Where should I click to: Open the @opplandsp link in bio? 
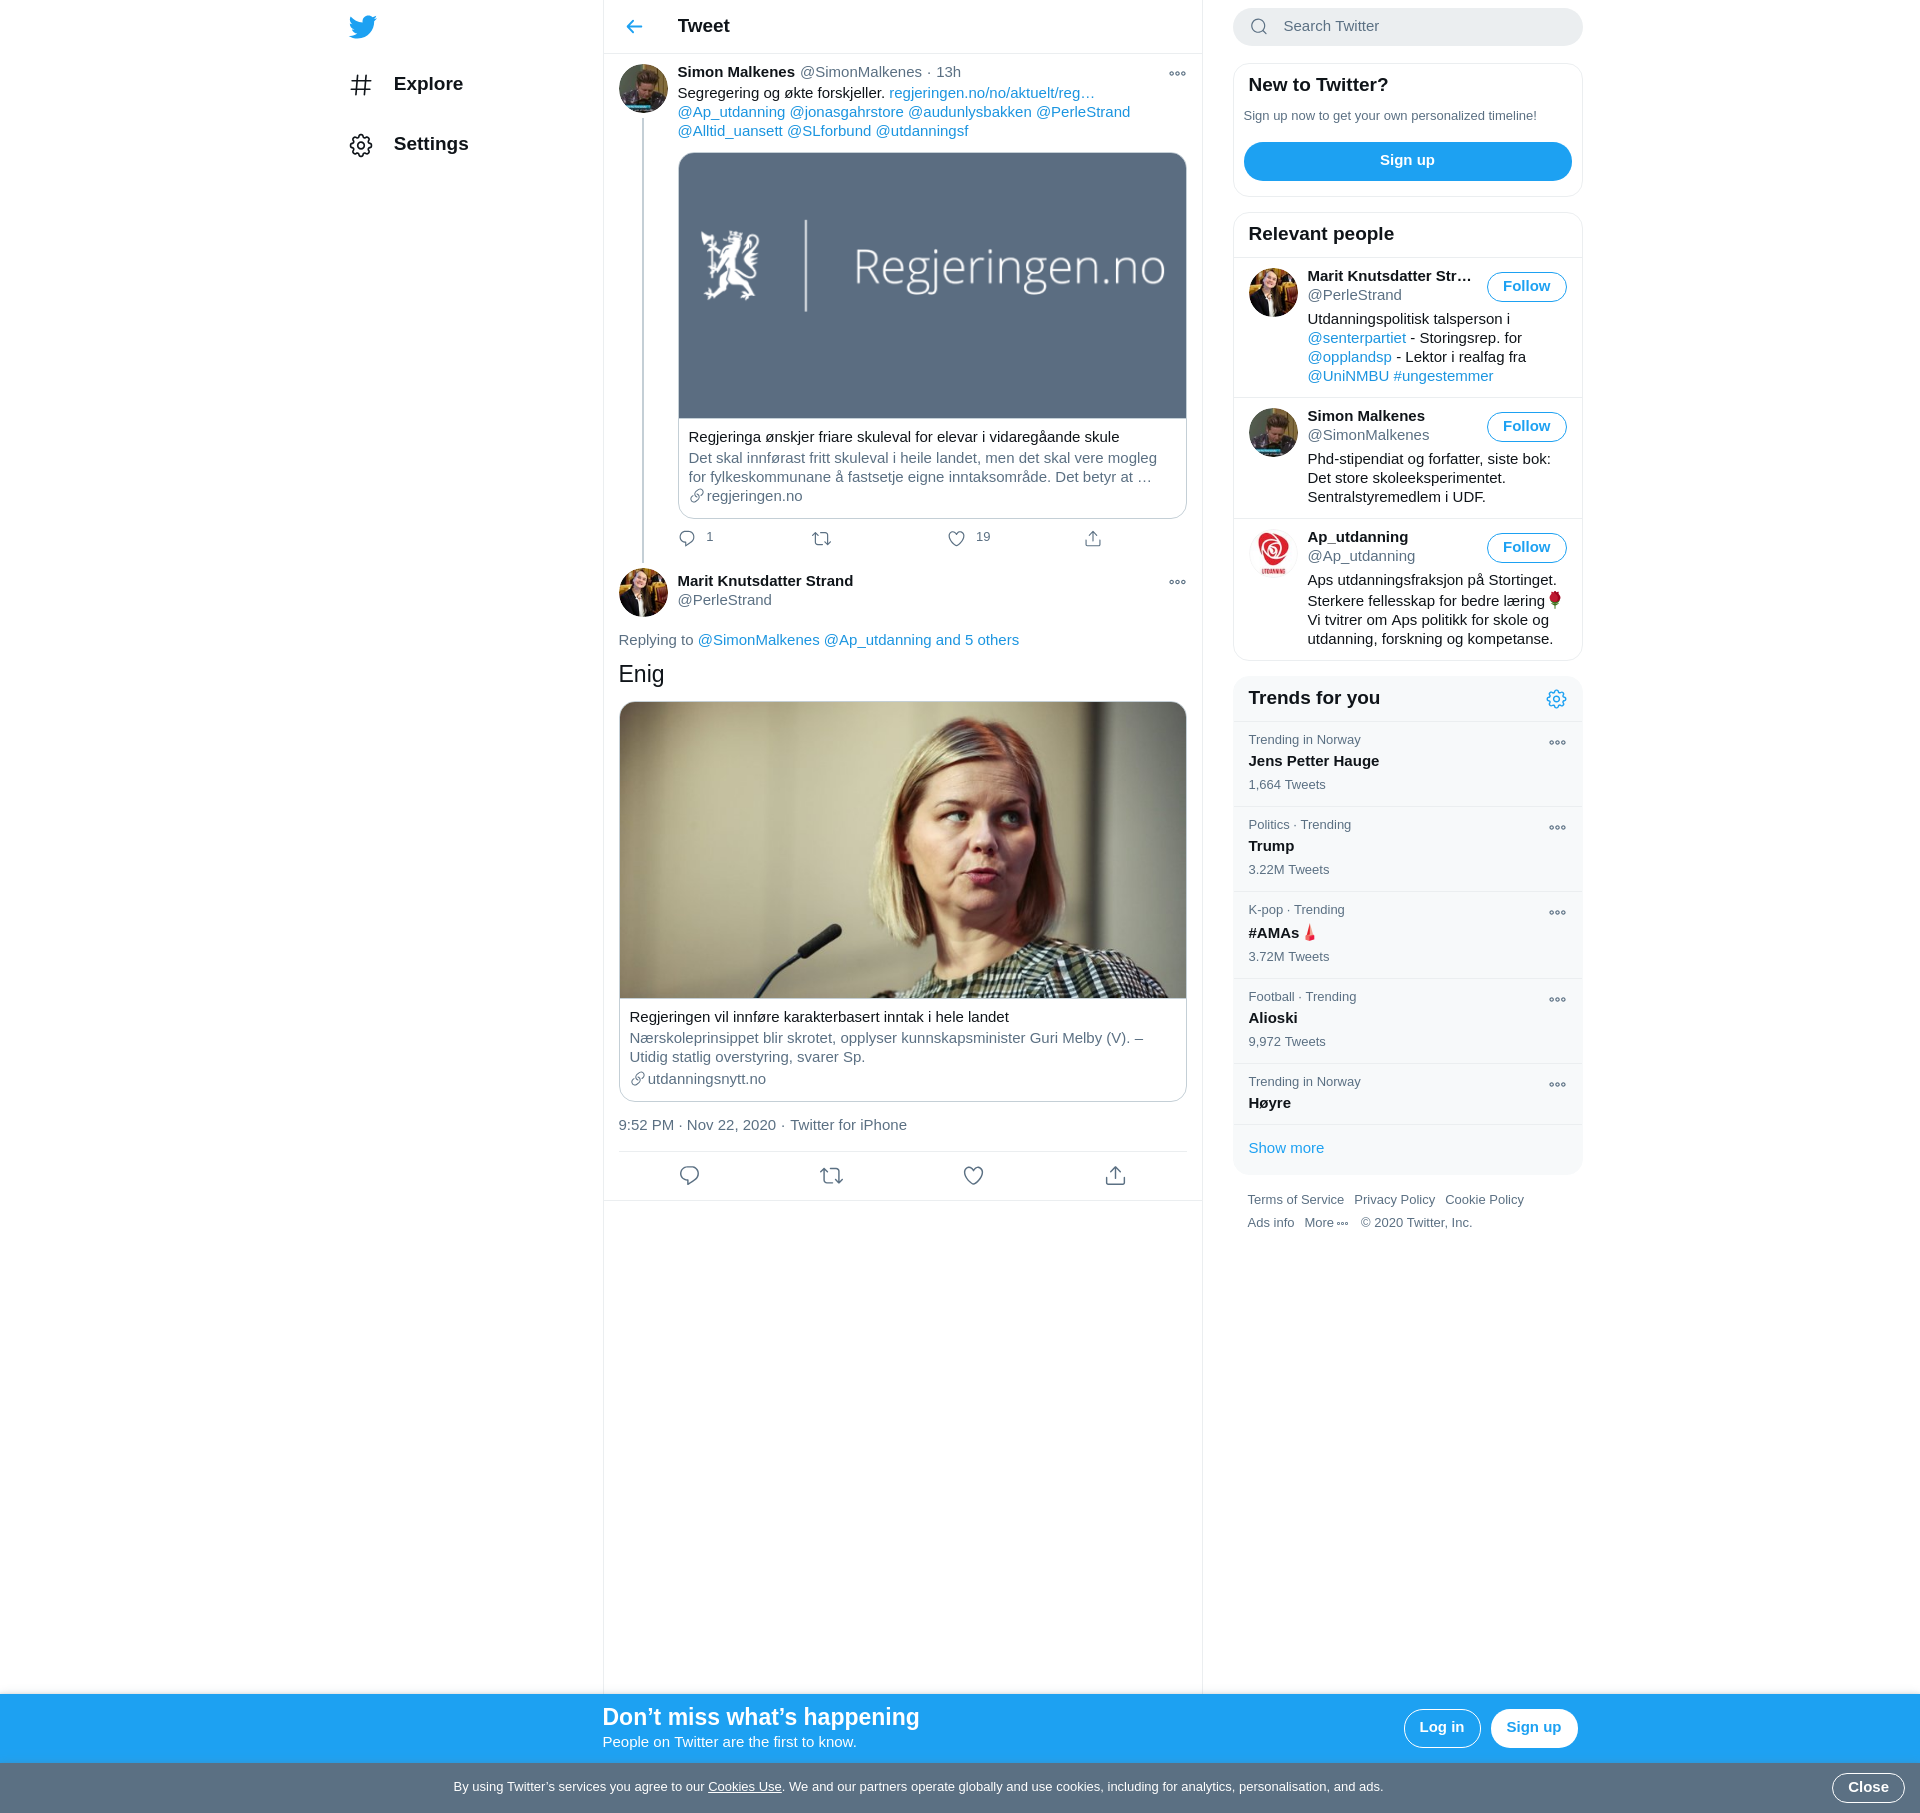coord(1349,357)
